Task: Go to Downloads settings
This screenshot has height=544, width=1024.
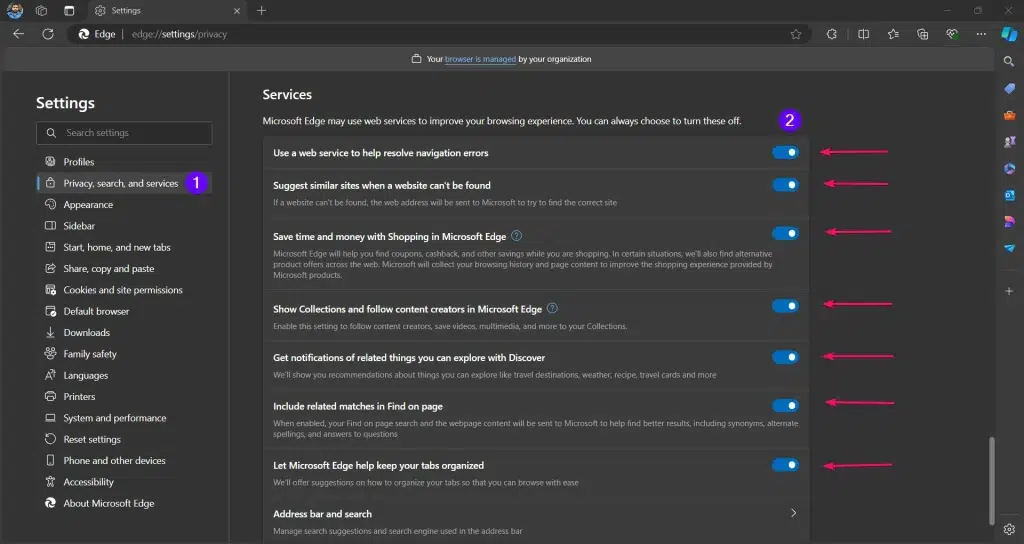Action: (x=124, y=332)
